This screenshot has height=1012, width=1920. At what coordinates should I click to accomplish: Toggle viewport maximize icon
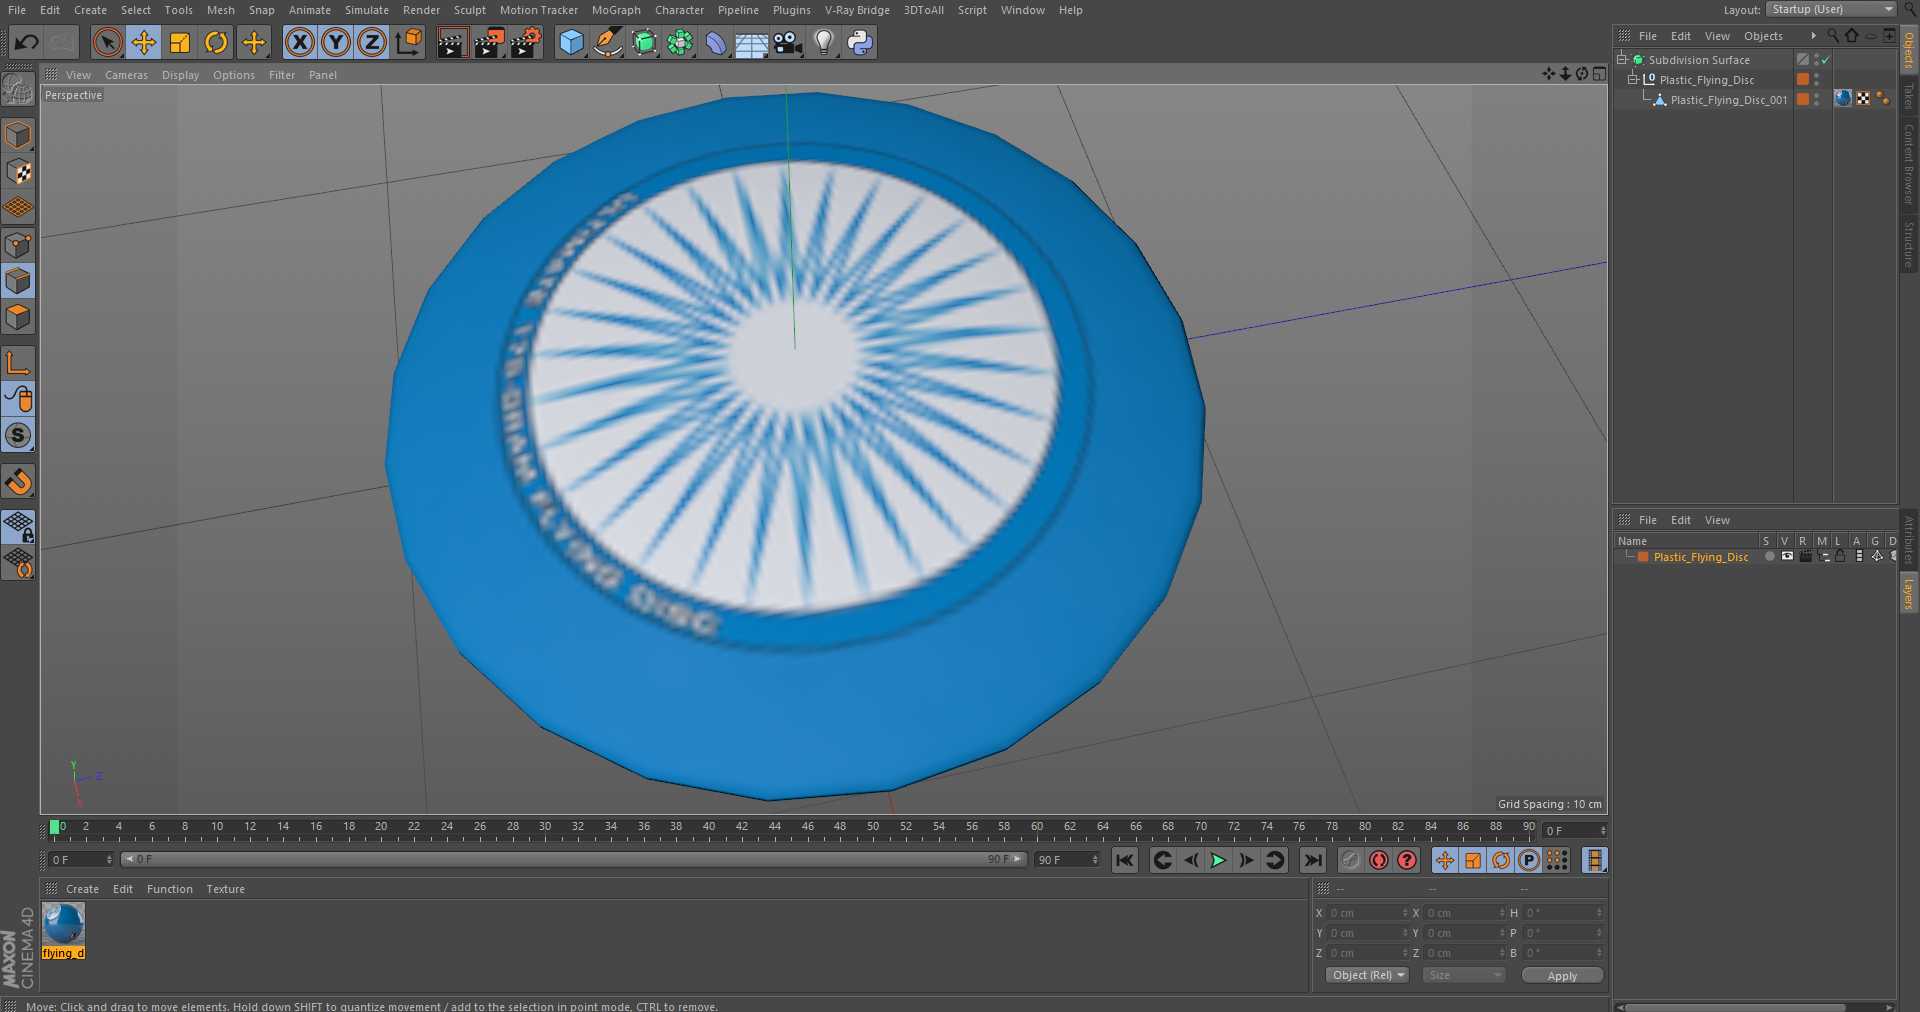[x=1599, y=74]
